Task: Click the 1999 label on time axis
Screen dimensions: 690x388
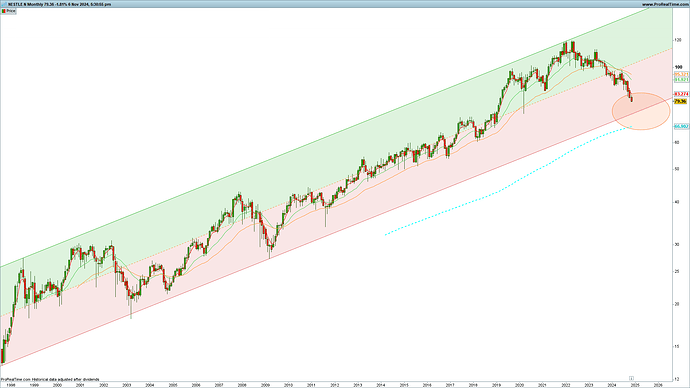Action: click(34, 385)
